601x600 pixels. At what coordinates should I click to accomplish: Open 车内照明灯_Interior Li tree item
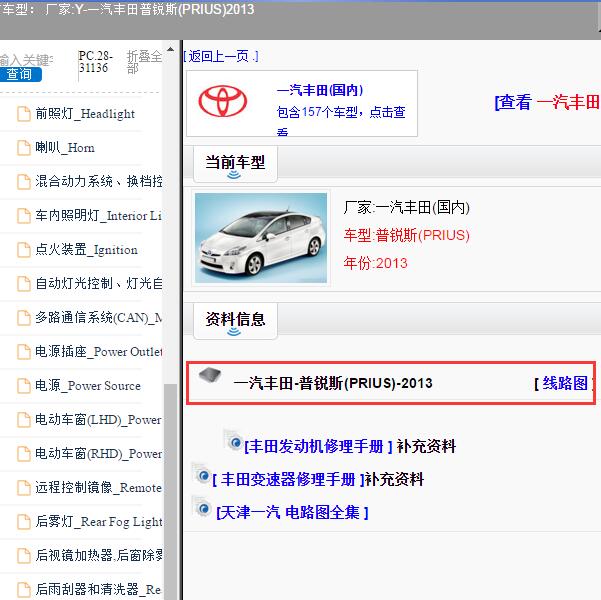pos(99,215)
